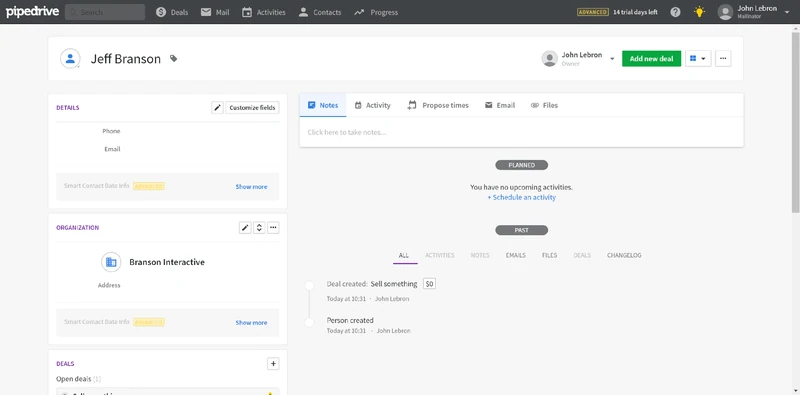The height and width of the screenshot is (395, 800).
Task: Switch to the Activity tab
Action: click(372, 105)
